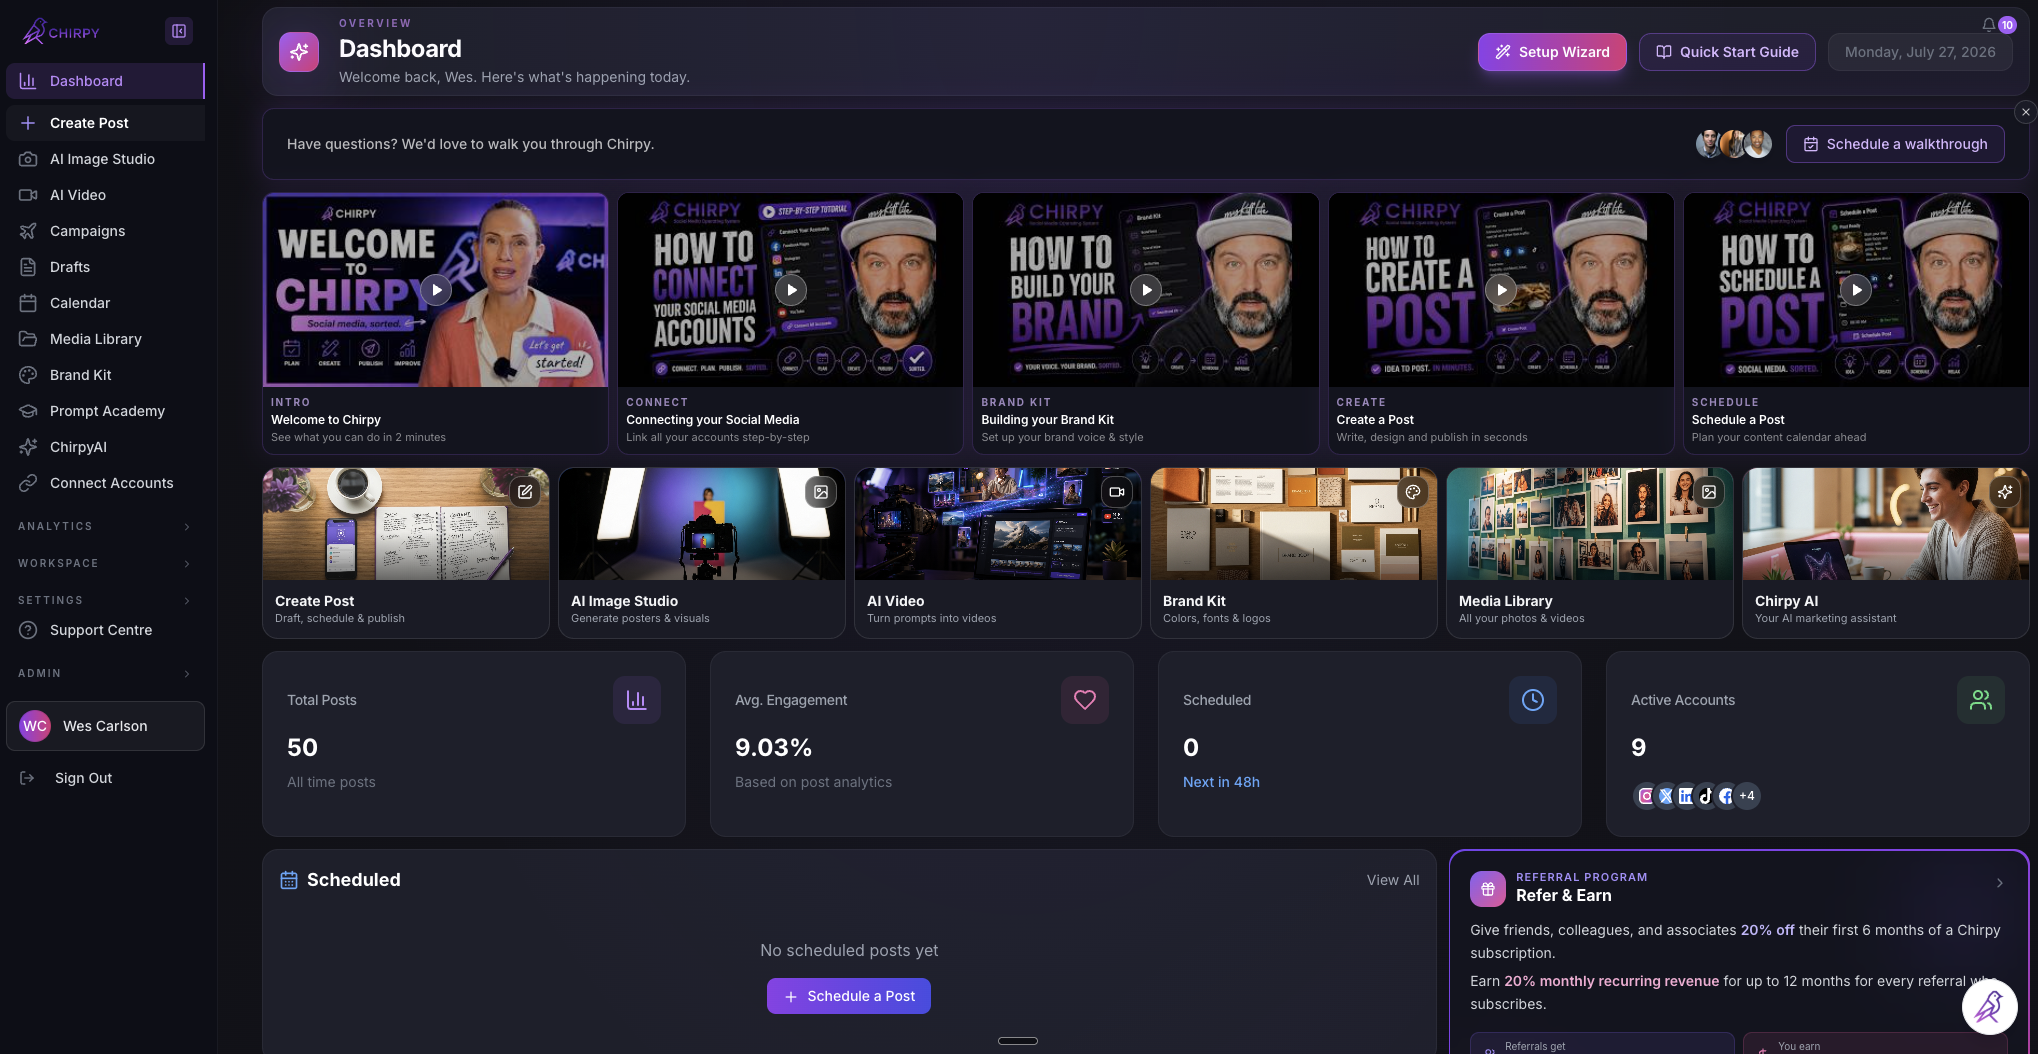Click Schedule a walkthrough button
The image size is (2038, 1054).
tap(1895, 144)
